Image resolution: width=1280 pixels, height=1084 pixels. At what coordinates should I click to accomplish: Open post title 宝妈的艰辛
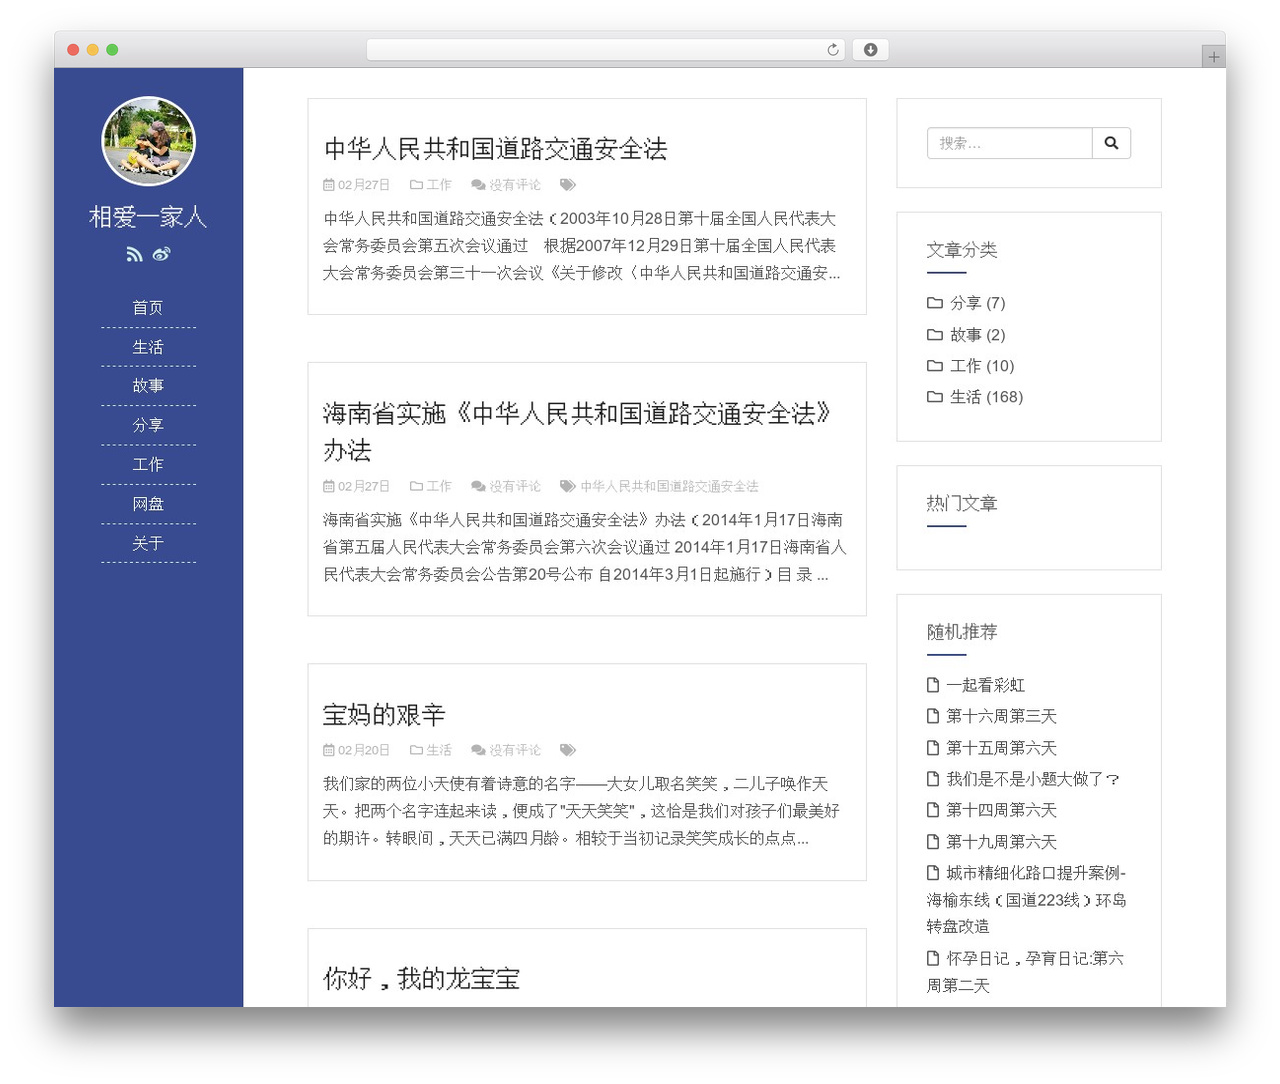384,714
